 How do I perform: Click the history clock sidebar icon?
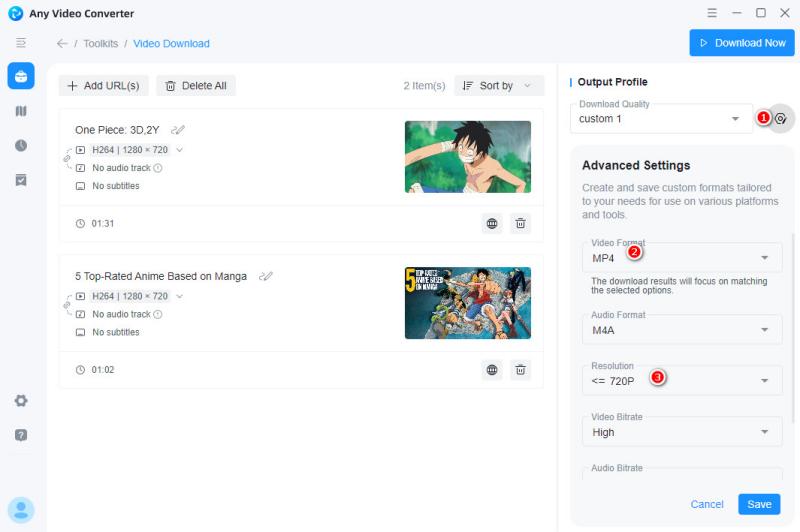[x=21, y=145]
